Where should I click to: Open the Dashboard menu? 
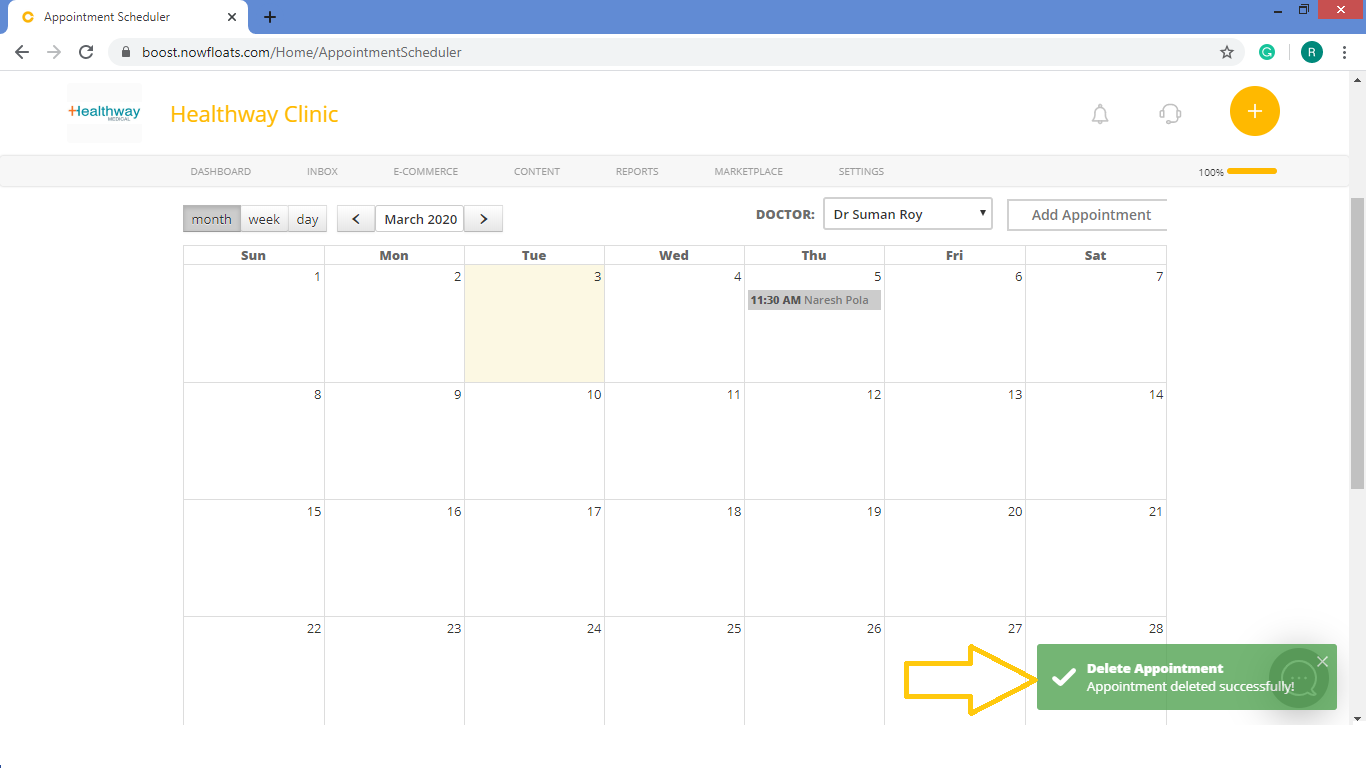[221, 172]
